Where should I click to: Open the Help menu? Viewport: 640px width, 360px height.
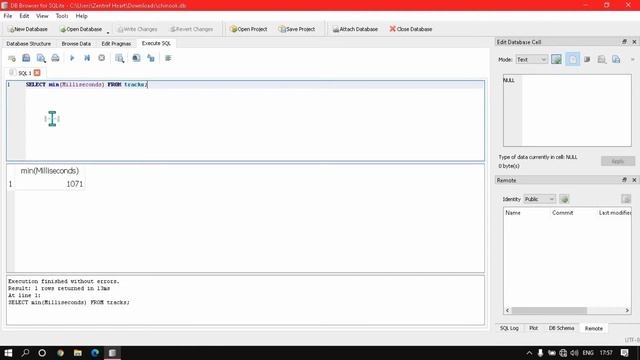coord(81,16)
